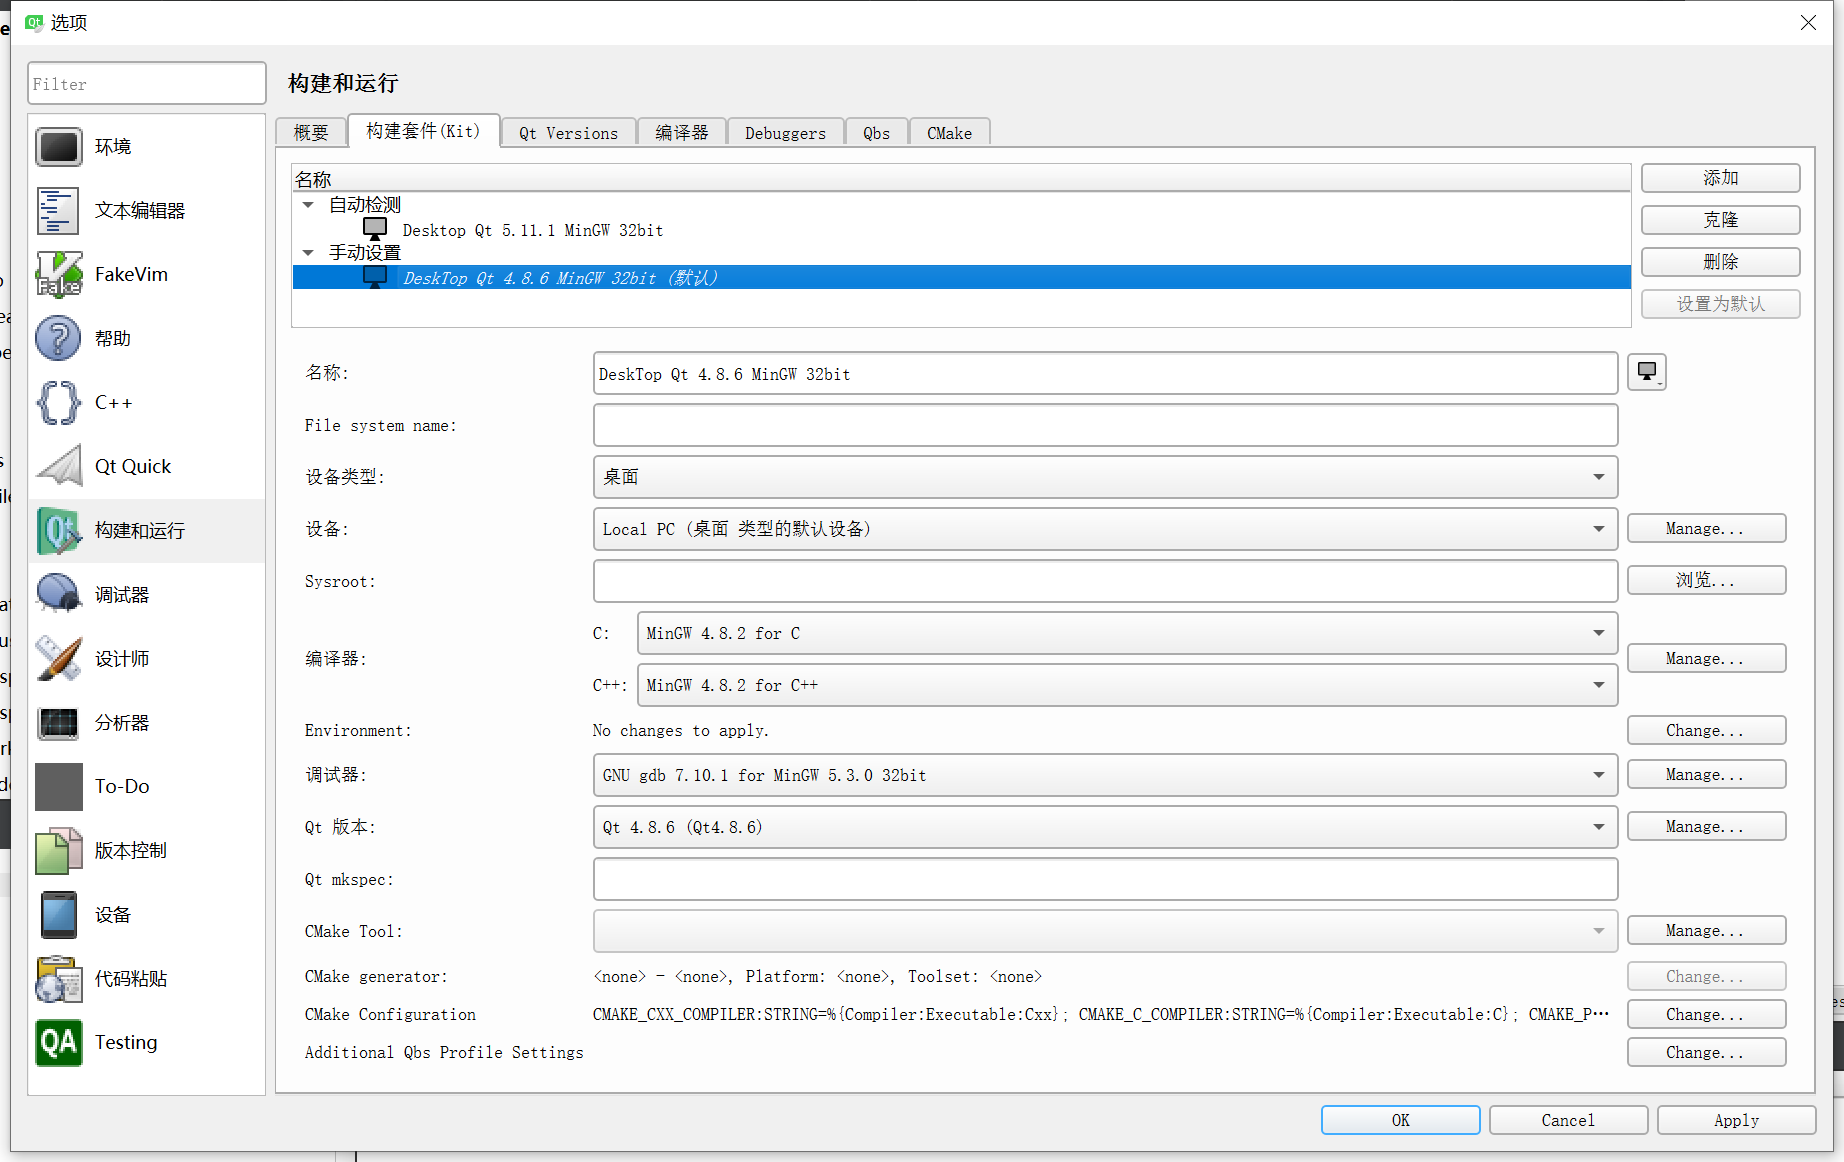Switch to the CMake tab
The width and height of the screenshot is (1844, 1162).
tap(949, 133)
